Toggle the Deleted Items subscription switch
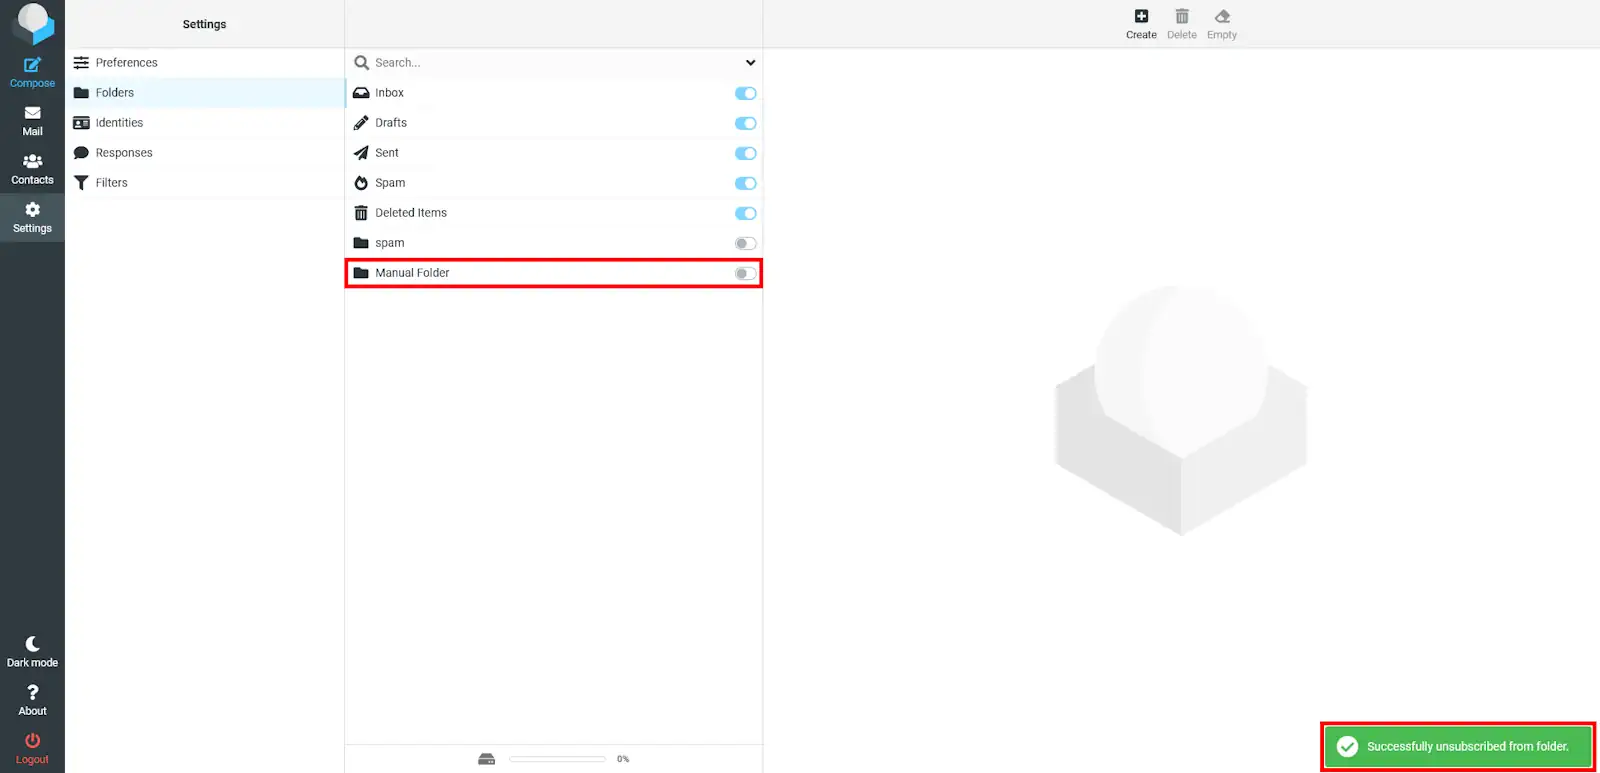The width and height of the screenshot is (1600, 773). (745, 214)
